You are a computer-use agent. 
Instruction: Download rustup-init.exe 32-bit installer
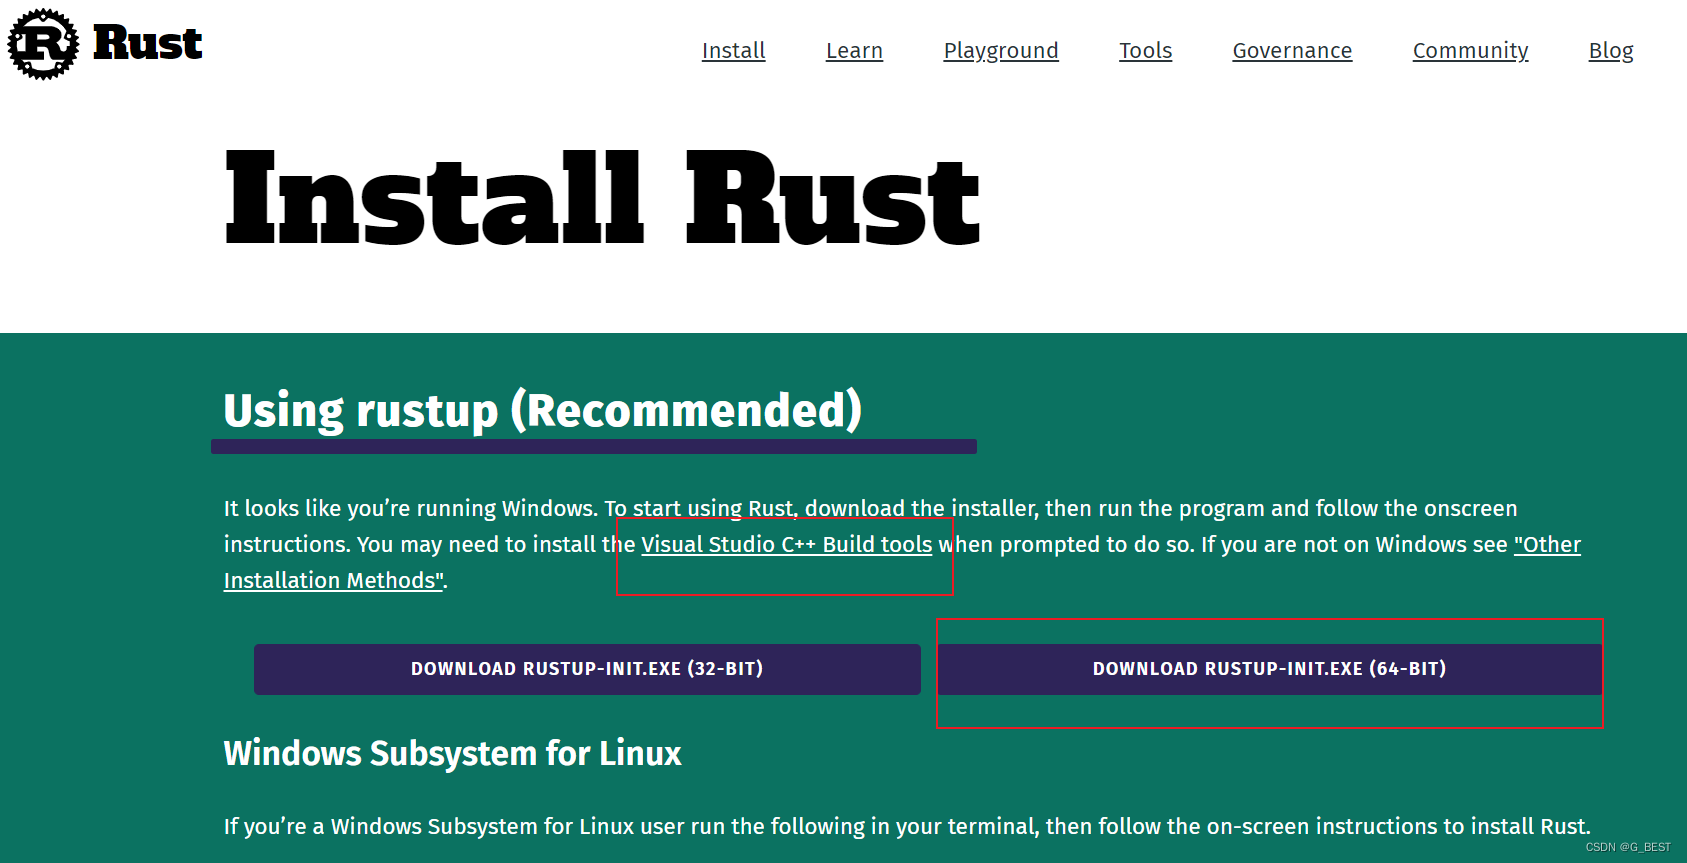click(587, 669)
